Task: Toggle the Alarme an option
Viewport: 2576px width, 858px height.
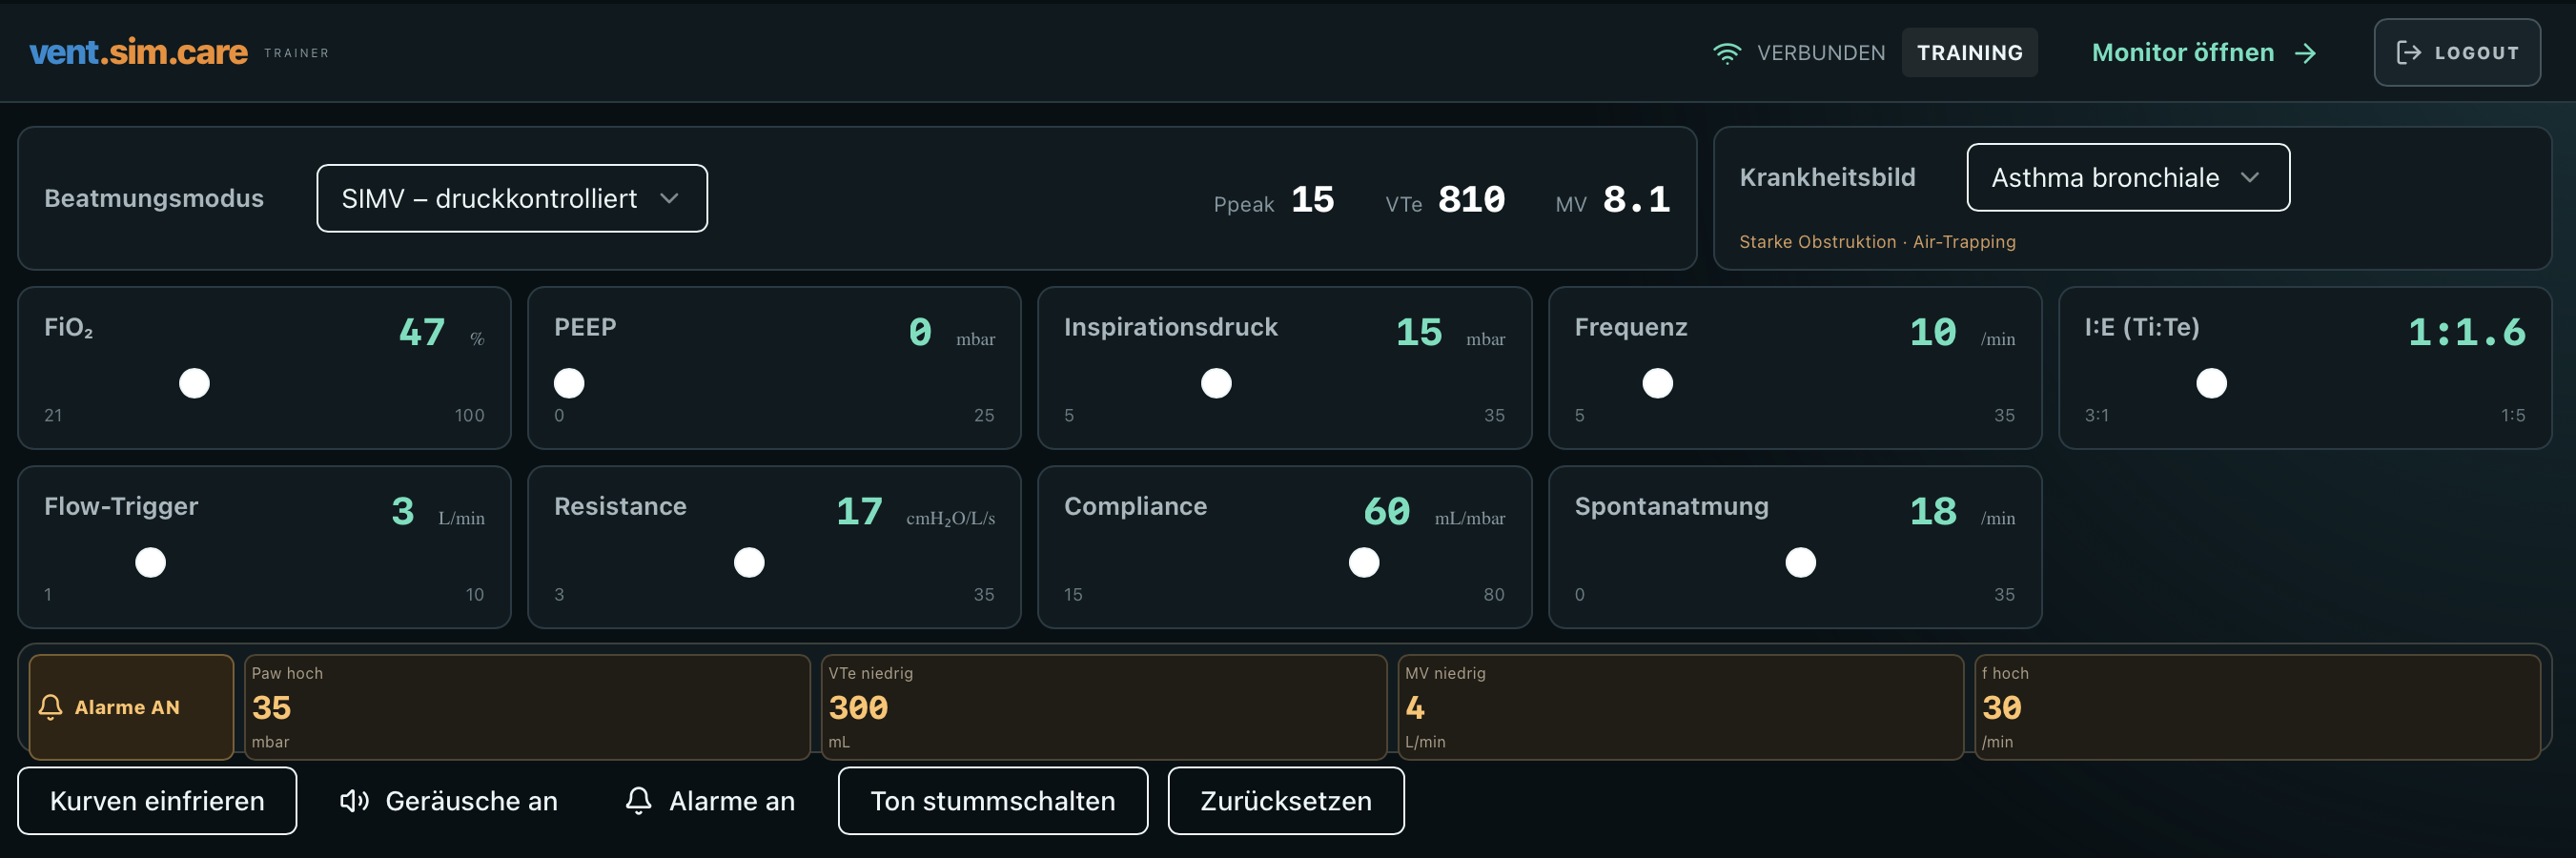Action: [710, 801]
